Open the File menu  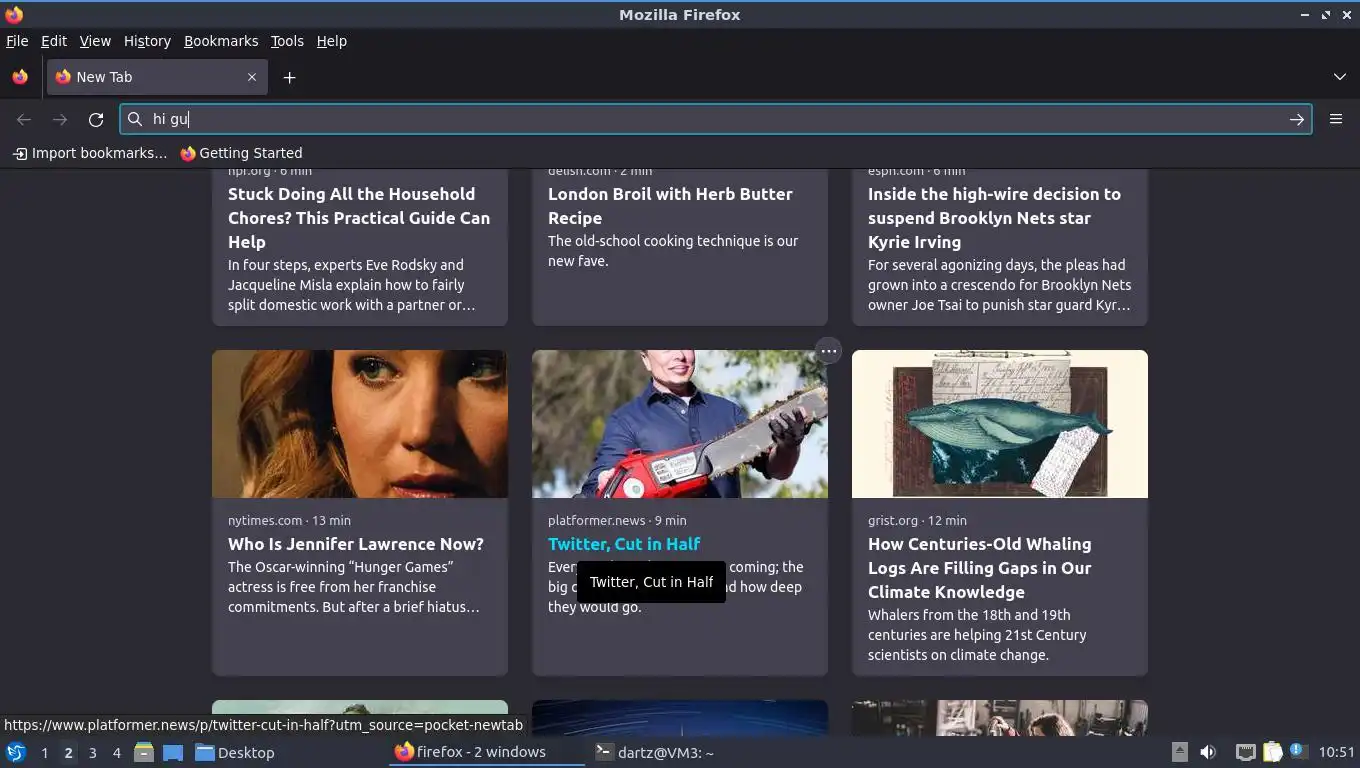(x=17, y=41)
